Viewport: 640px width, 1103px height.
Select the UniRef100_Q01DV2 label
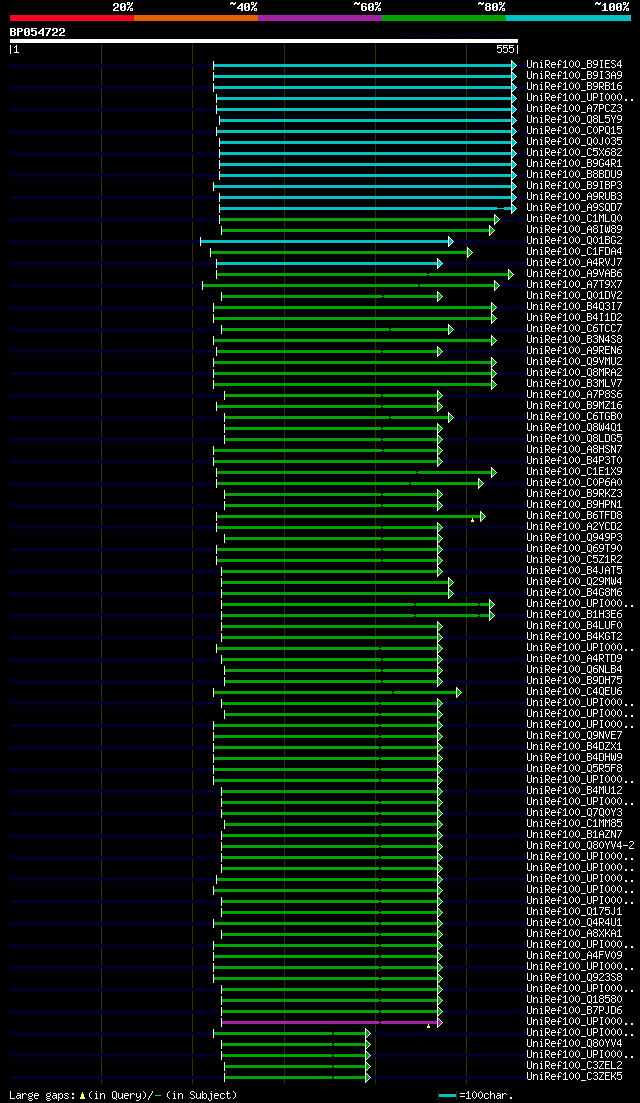click(574, 295)
